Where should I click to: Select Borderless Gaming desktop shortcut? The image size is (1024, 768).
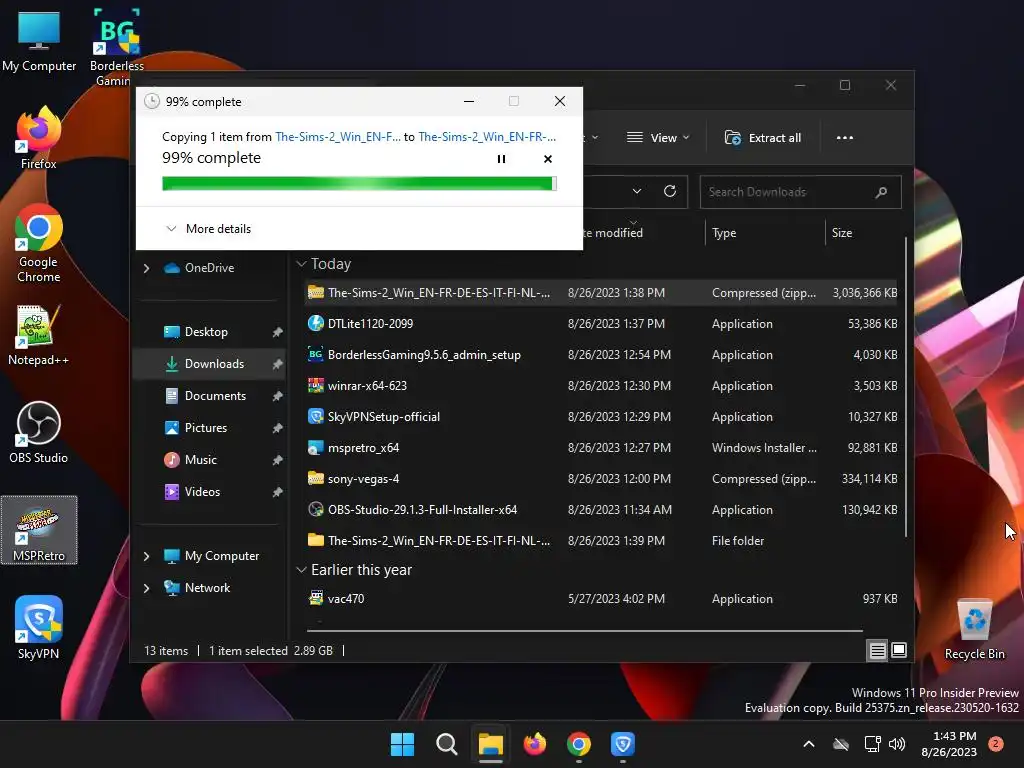click(x=117, y=47)
